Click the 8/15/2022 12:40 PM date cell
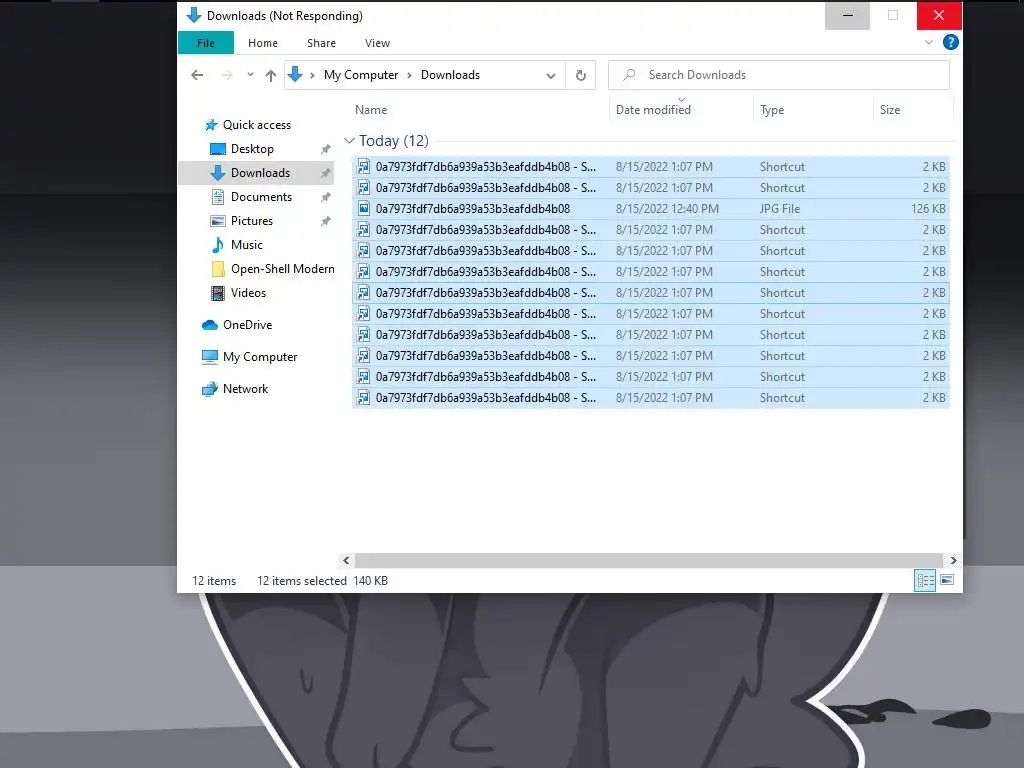The width and height of the screenshot is (1024, 768). tap(667, 209)
